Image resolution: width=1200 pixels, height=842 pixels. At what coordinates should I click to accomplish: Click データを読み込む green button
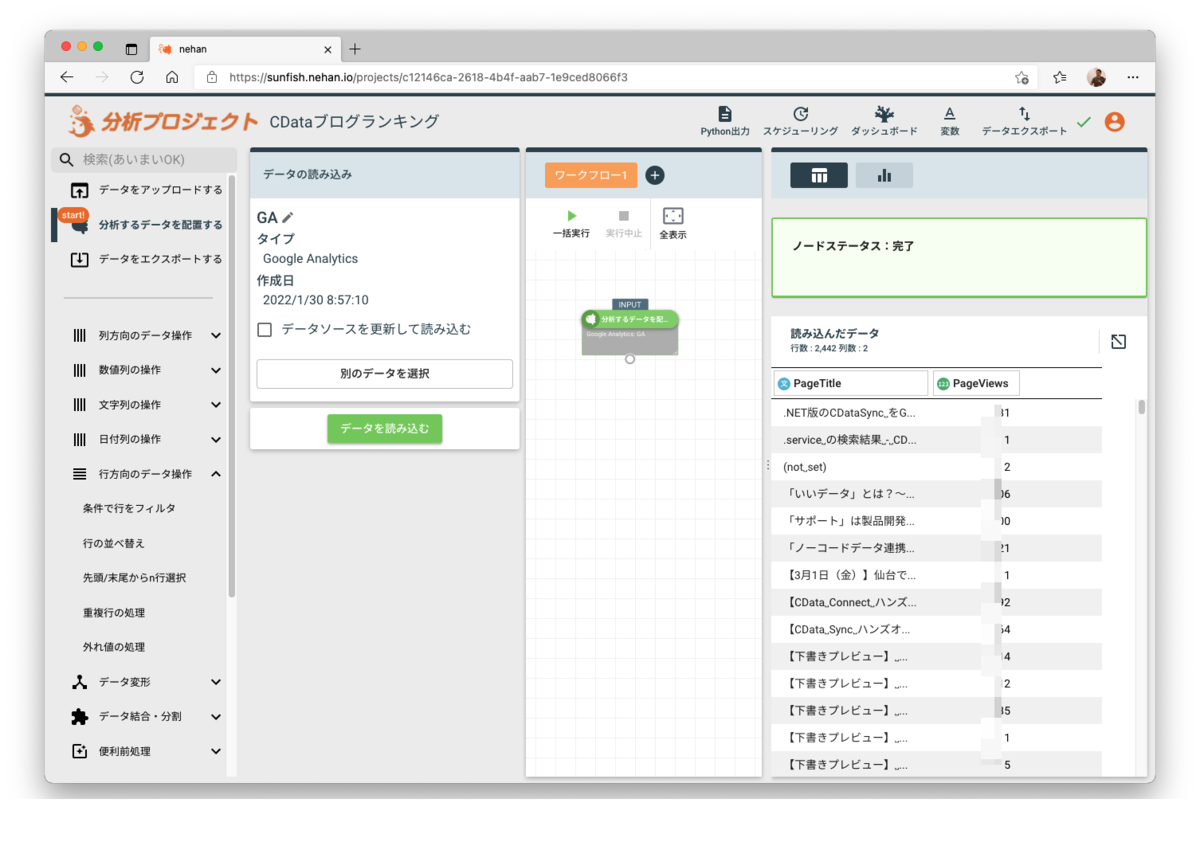click(385, 429)
